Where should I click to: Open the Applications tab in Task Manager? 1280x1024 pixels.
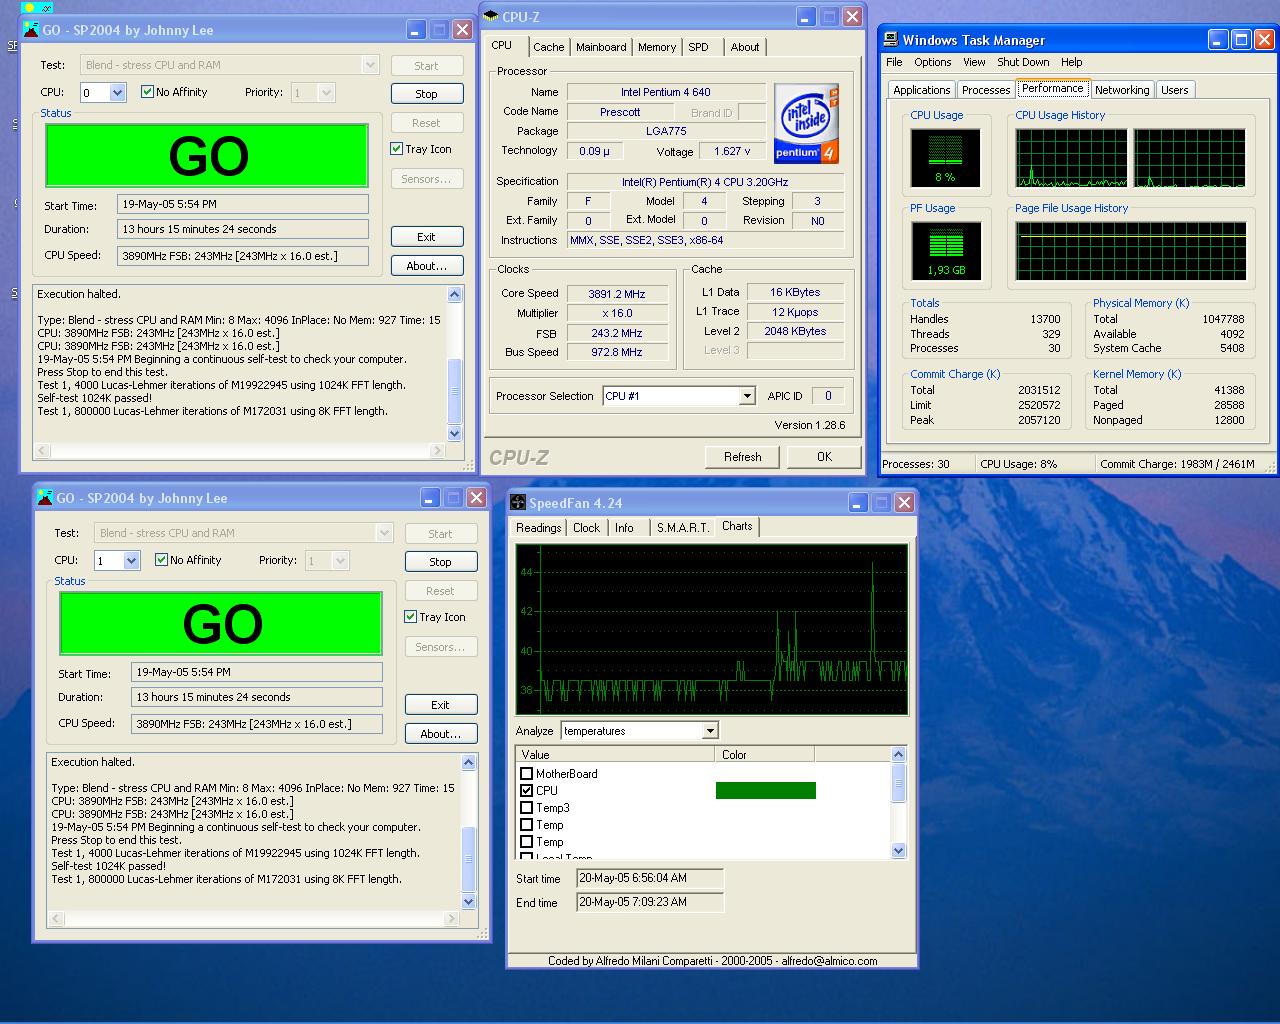pos(922,90)
